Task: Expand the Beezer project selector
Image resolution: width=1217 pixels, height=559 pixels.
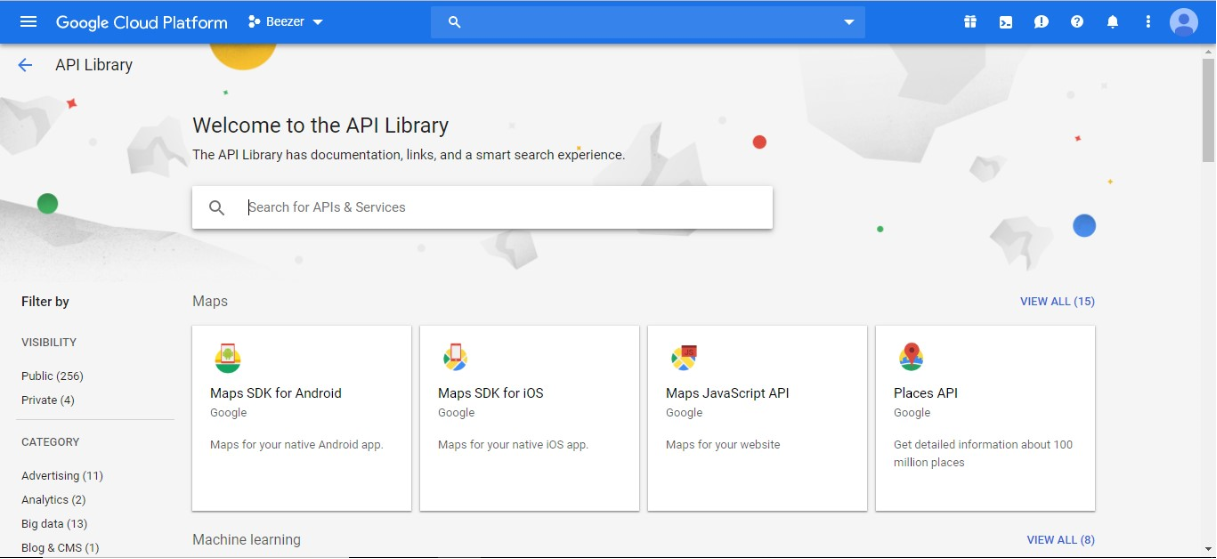Action: 286,22
